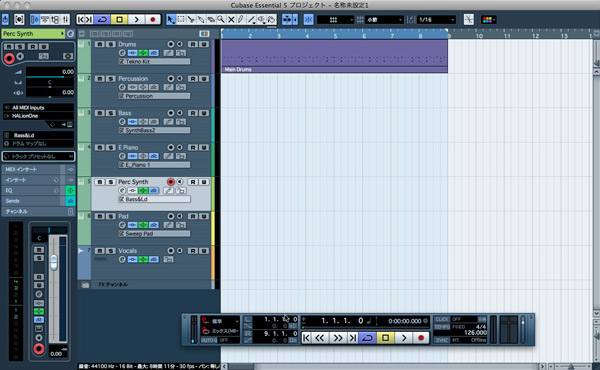The height and width of the screenshot is (370, 600).
Task: Select the Object Selection arrow tool
Action: (x=171, y=20)
